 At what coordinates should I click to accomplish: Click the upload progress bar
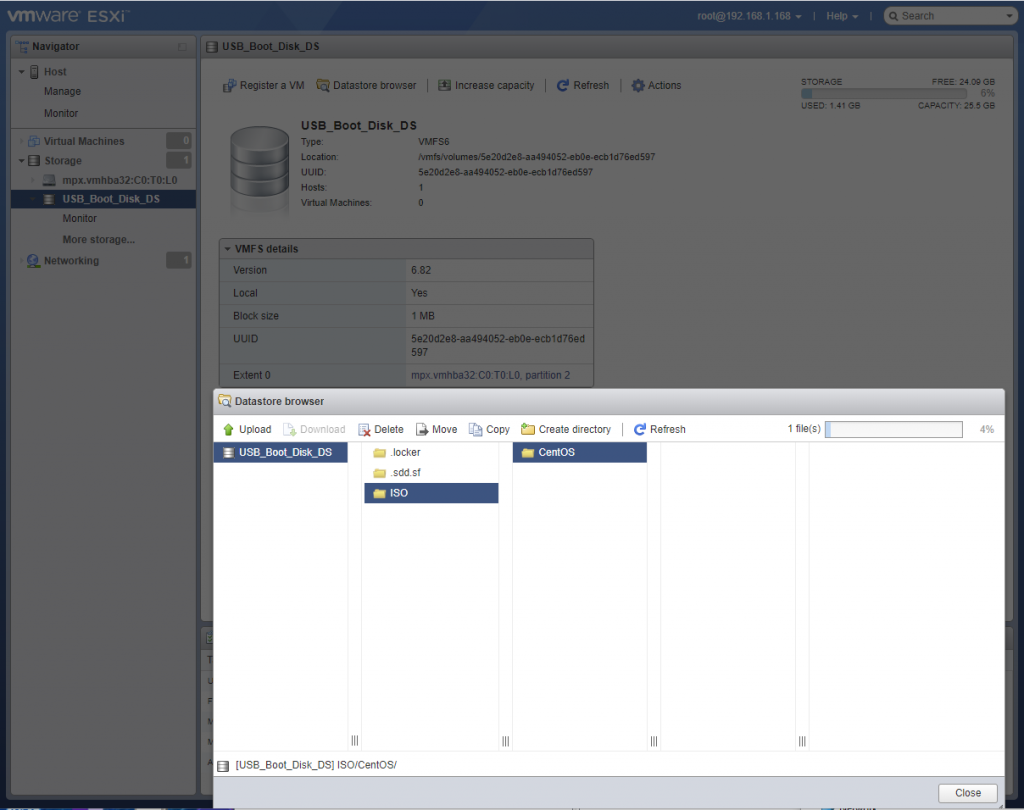click(893, 429)
